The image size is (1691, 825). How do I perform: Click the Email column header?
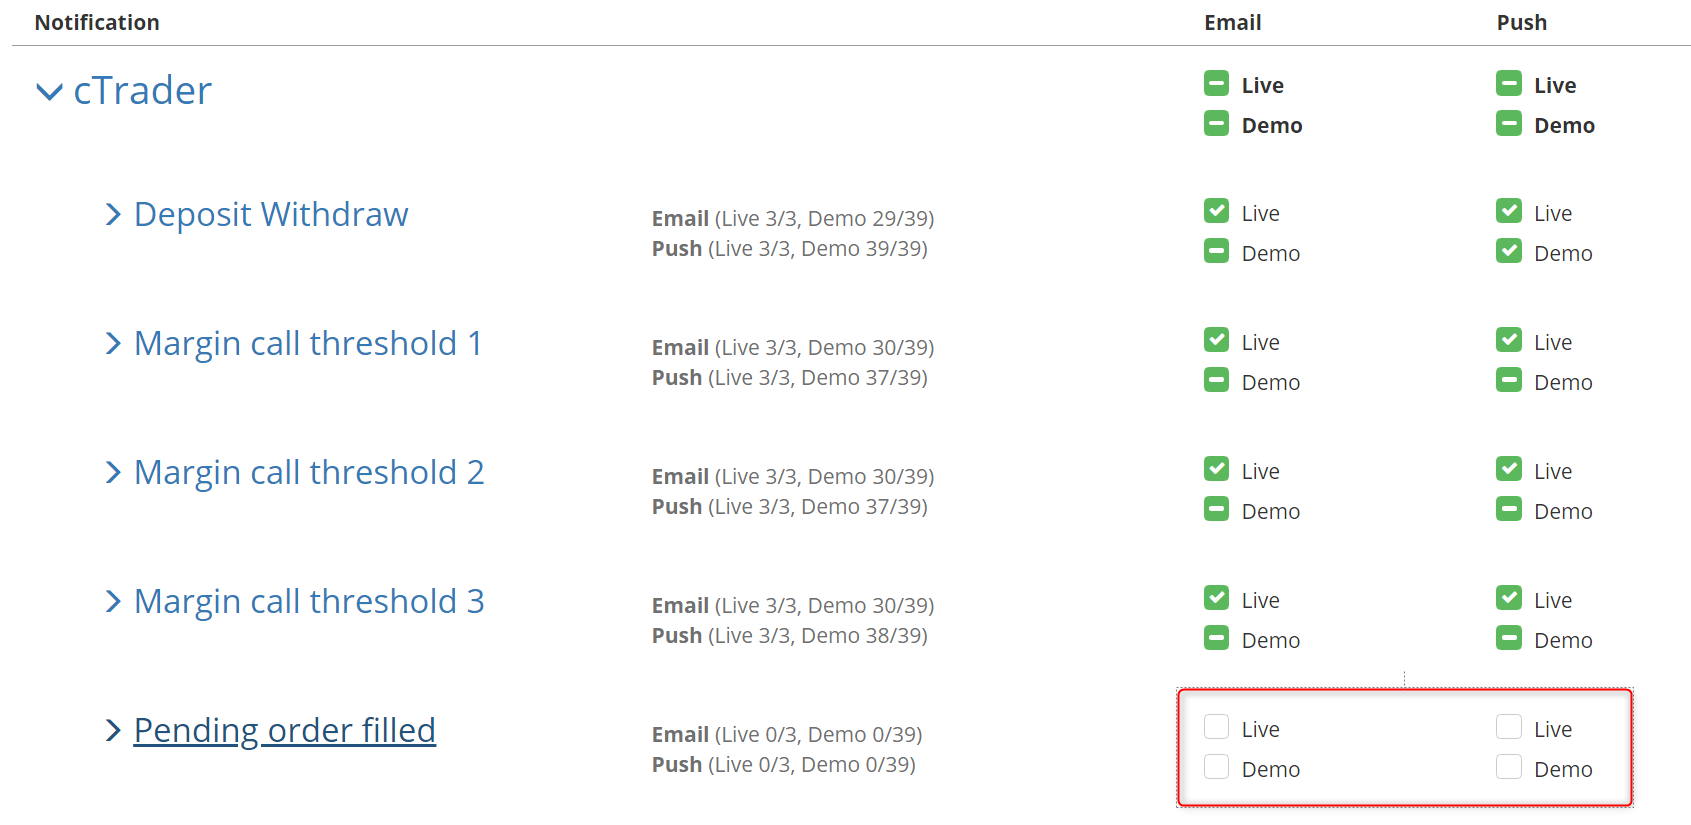[1232, 22]
